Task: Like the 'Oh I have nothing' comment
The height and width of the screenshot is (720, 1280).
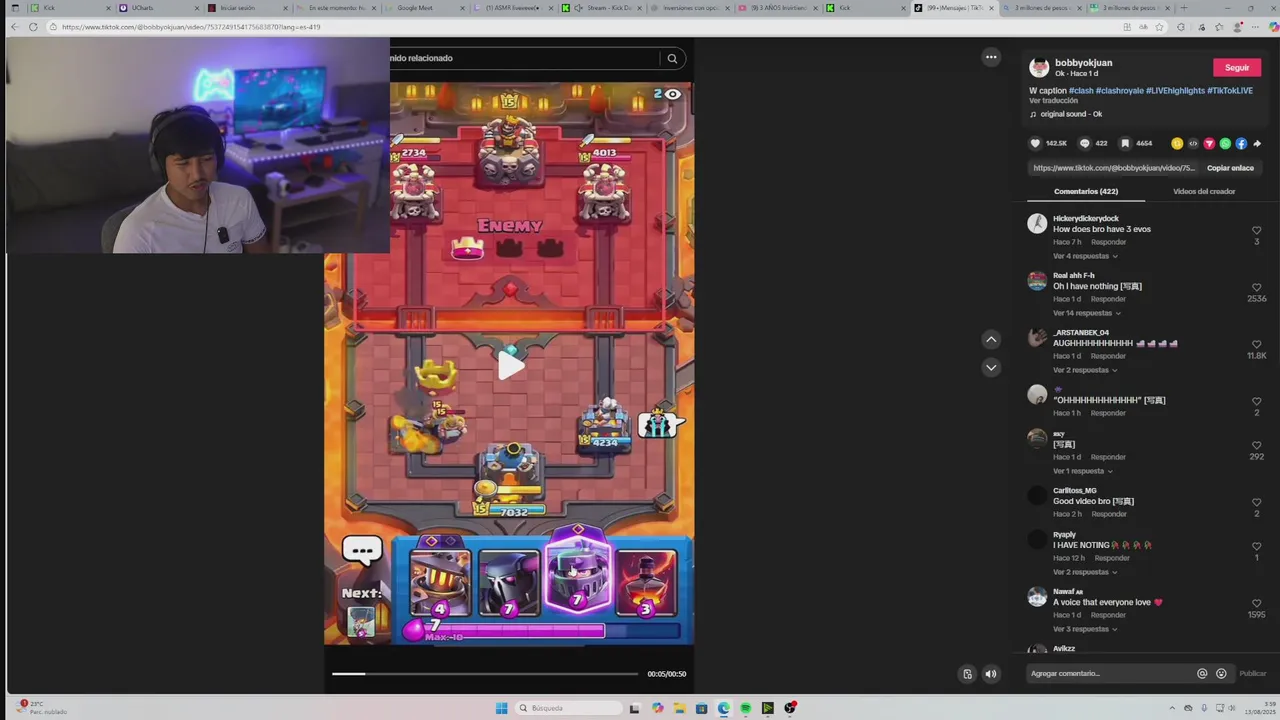Action: pyautogui.click(x=1257, y=287)
